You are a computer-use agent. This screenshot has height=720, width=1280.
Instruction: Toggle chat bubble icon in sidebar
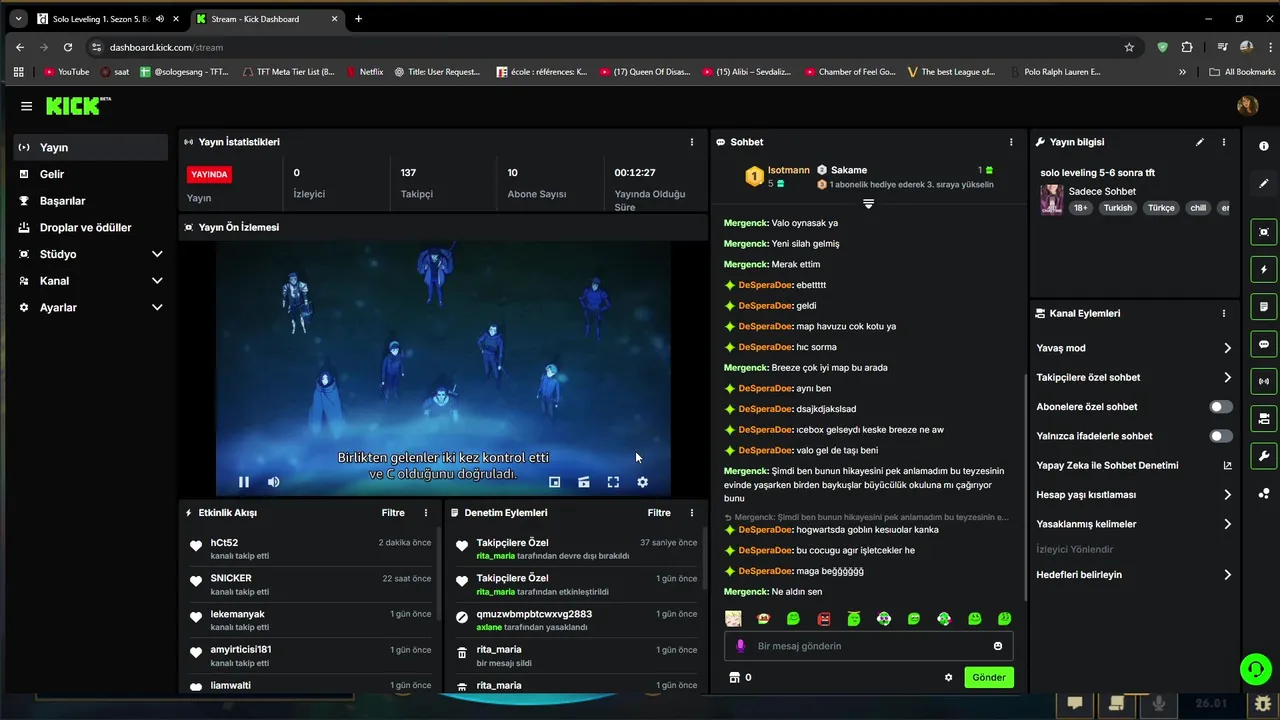point(1264,344)
